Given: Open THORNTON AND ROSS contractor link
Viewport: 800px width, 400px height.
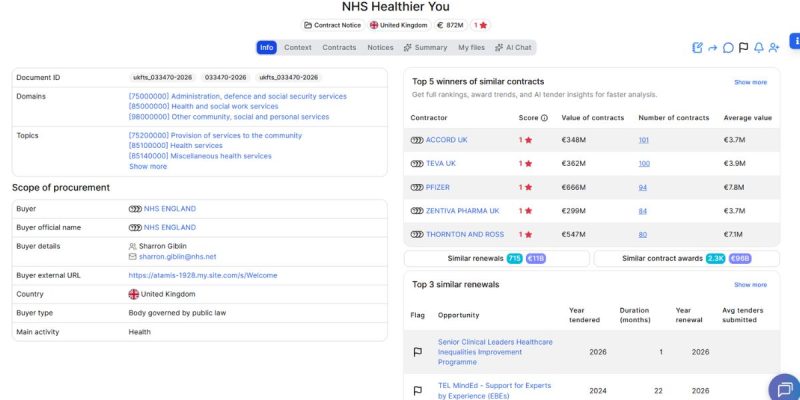Looking at the screenshot, I should click(465, 234).
